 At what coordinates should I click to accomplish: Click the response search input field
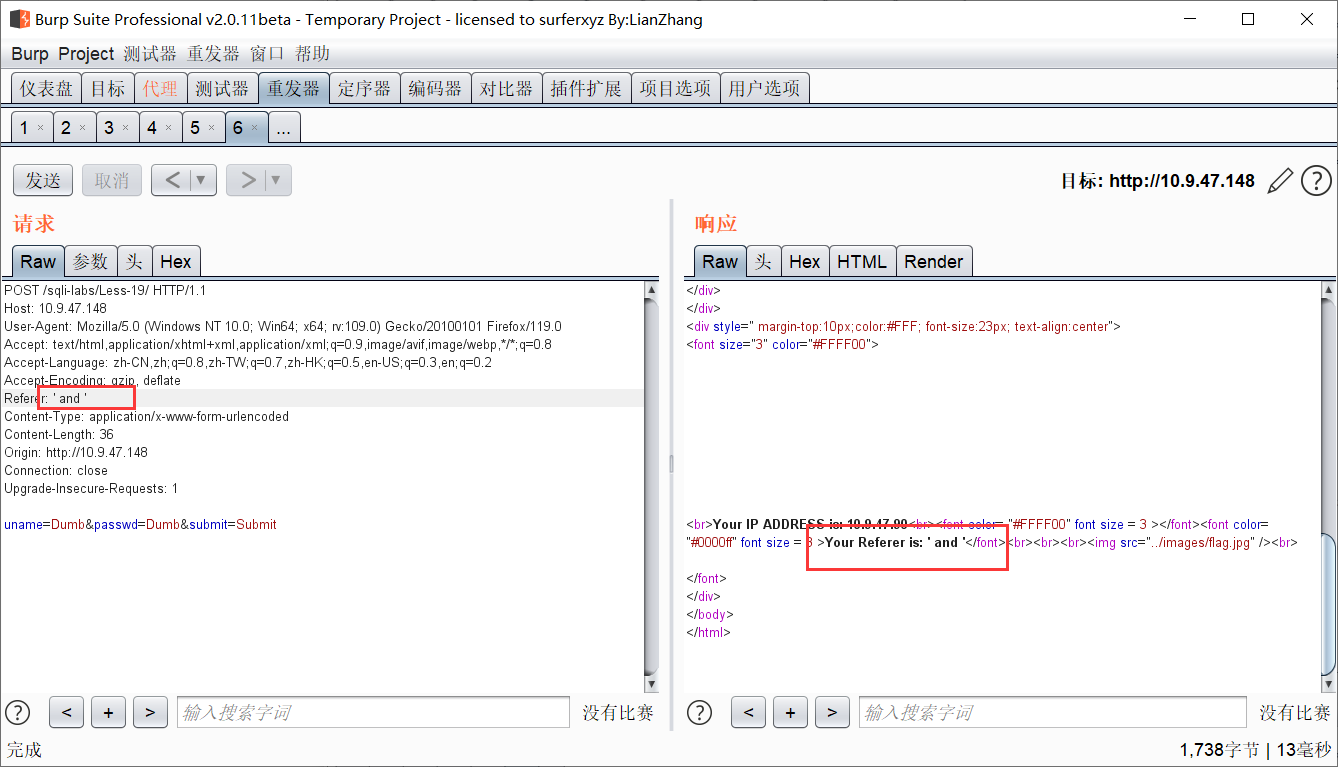pos(1052,712)
